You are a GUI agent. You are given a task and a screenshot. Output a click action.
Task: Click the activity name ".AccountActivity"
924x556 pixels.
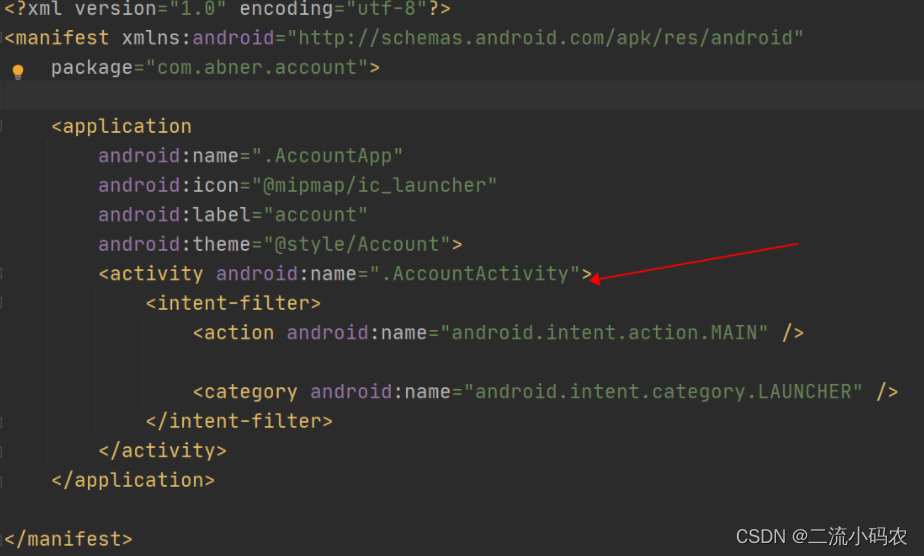(x=475, y=274)
